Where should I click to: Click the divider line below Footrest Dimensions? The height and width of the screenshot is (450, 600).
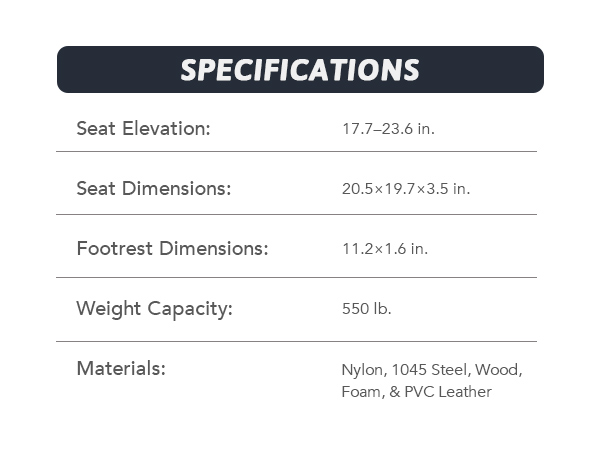(296, 277)
